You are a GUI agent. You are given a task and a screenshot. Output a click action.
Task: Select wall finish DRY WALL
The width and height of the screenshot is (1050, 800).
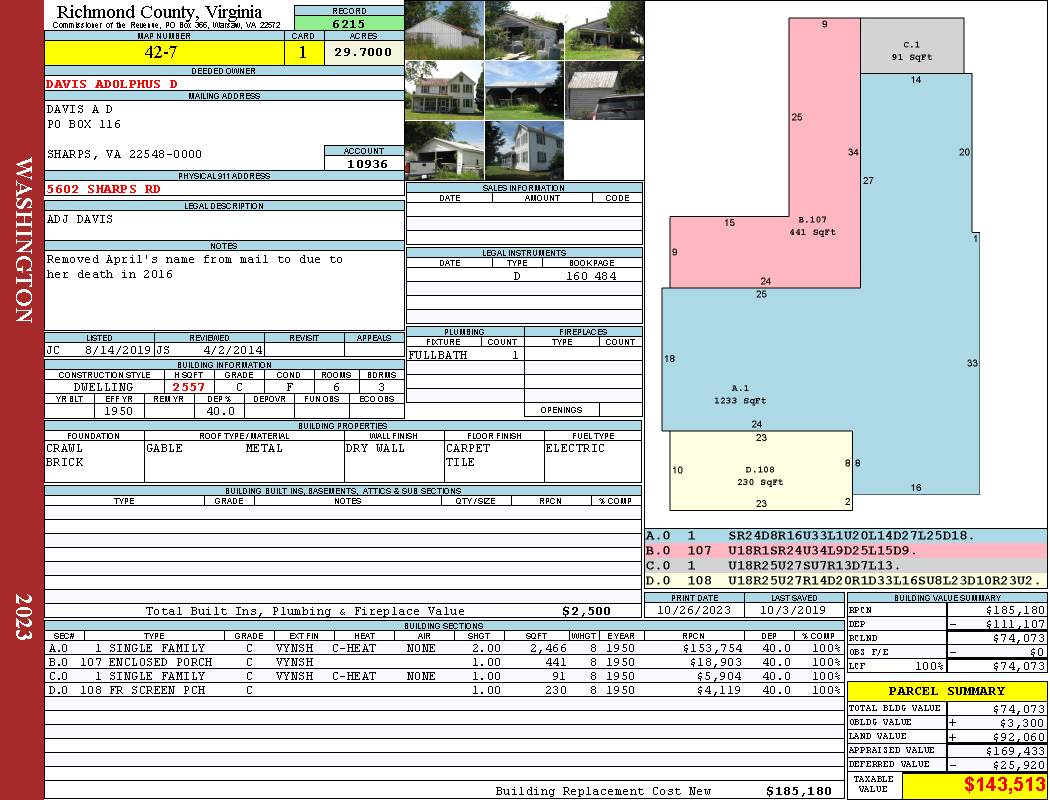375,448
